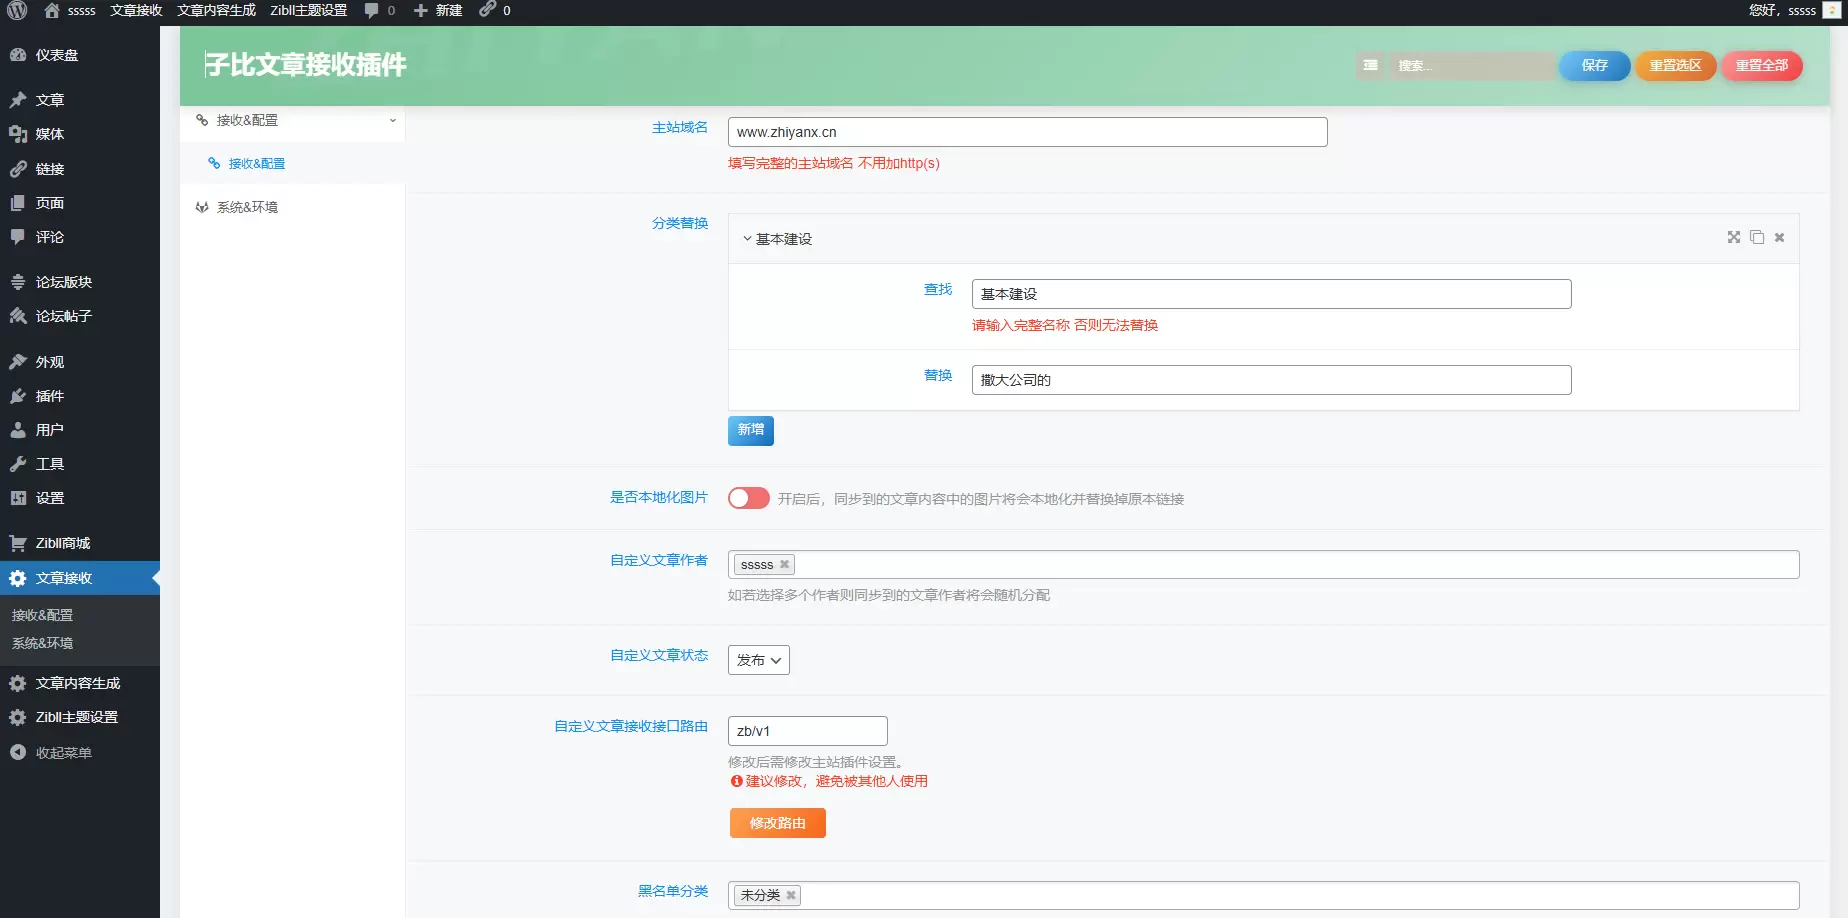Click inside the 自定义文章作者 select box
The height and width of the screenshot is (918, 1848).
(x=1264, y=565)
